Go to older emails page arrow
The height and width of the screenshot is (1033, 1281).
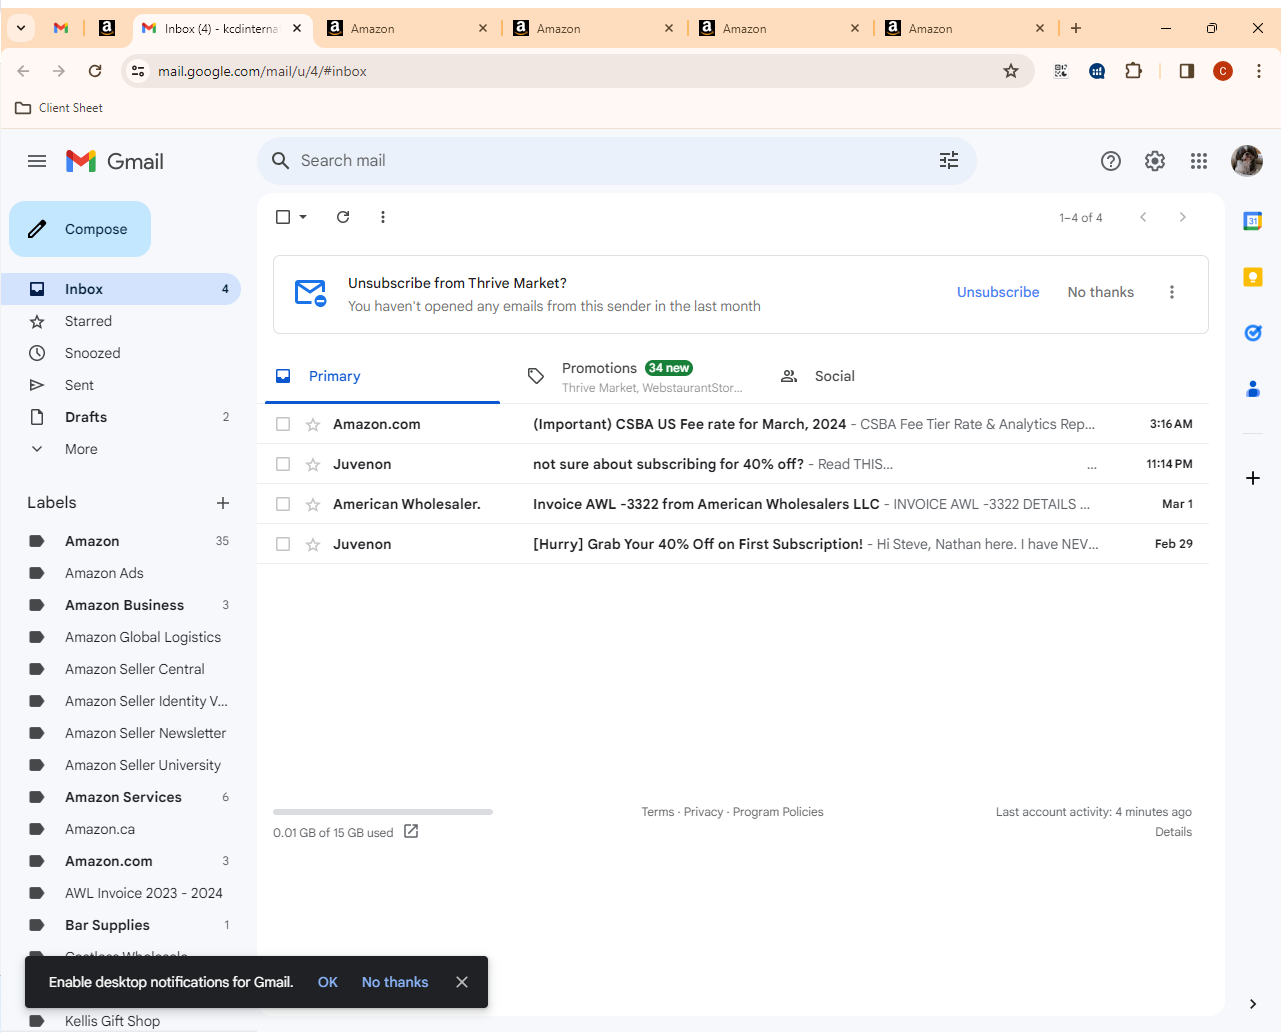click(1183, 217)
